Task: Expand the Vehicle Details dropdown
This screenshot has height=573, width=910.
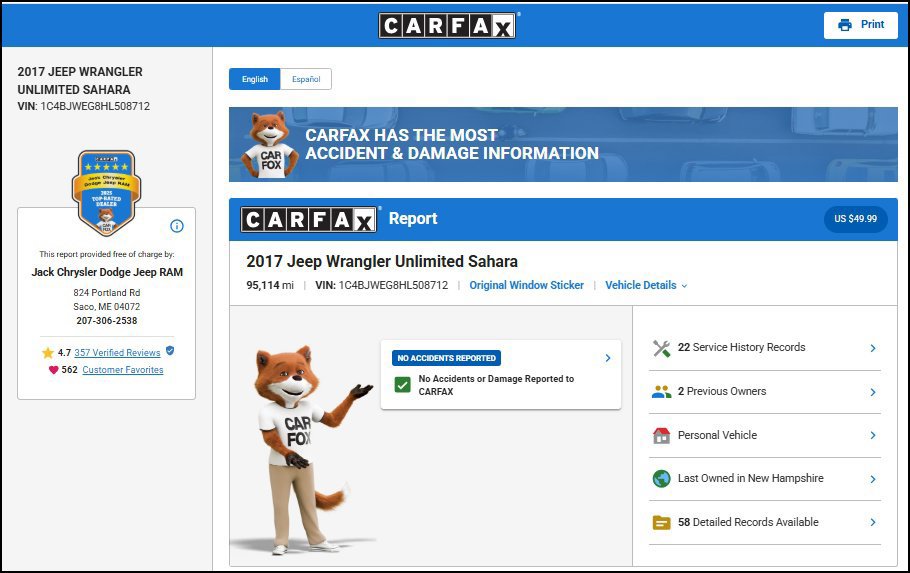Action: click(x=646, y=285)
